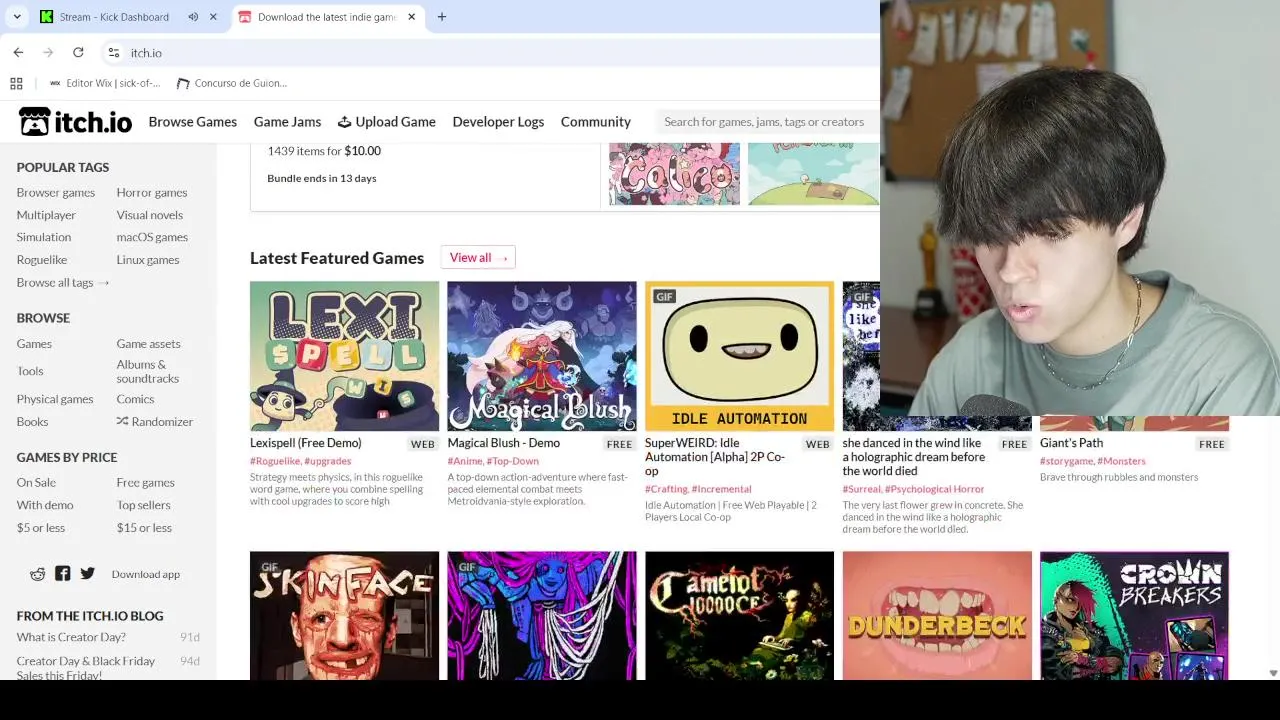Open Dunderbeck game thumbnail
The width and height of the screenshot is (1280, 720).
[x=937, y=615]
